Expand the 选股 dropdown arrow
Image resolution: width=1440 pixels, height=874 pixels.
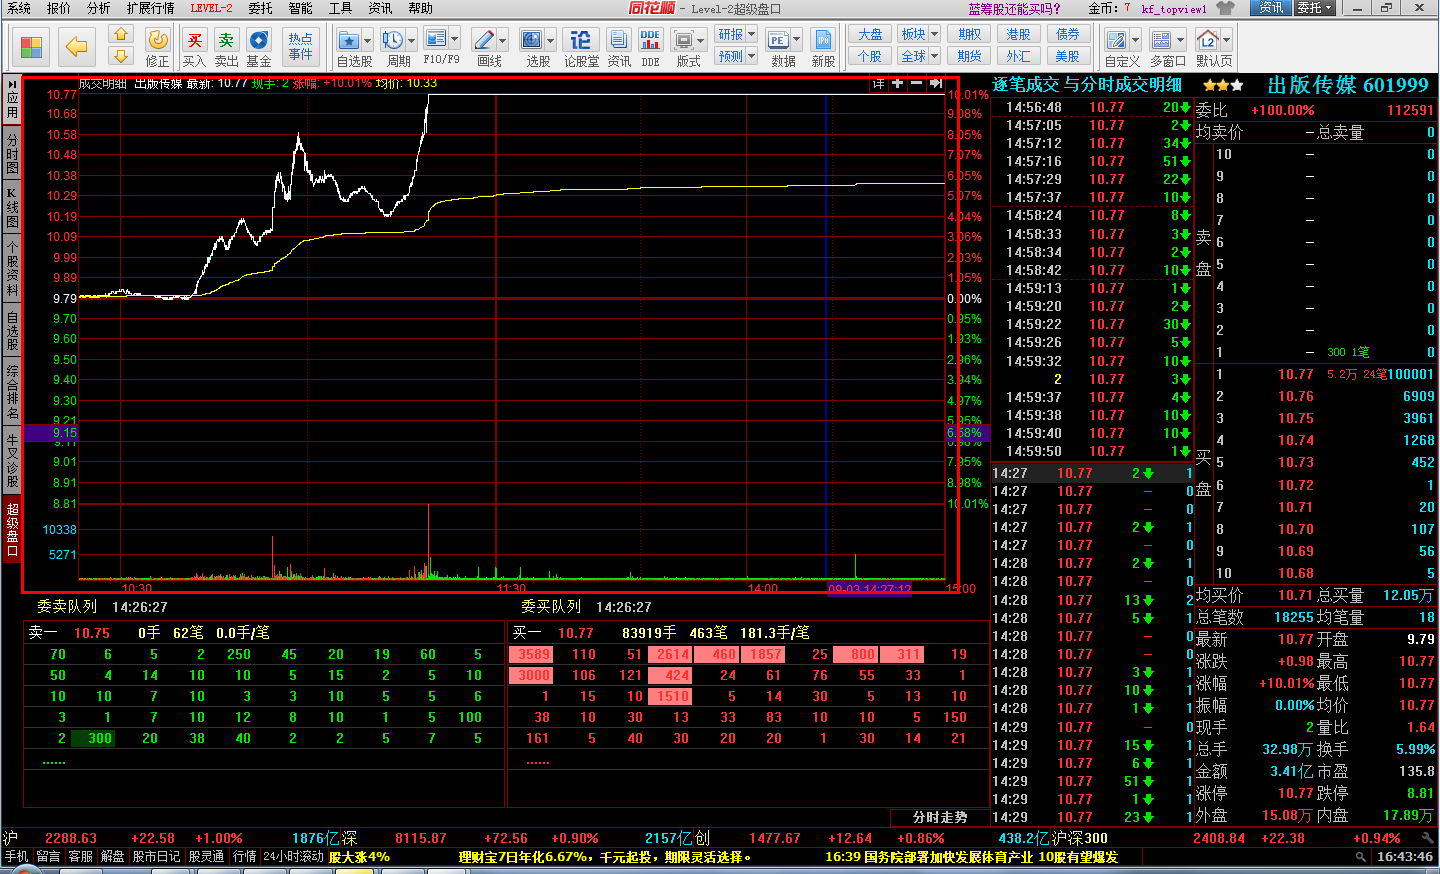click(x=551, y=41)
